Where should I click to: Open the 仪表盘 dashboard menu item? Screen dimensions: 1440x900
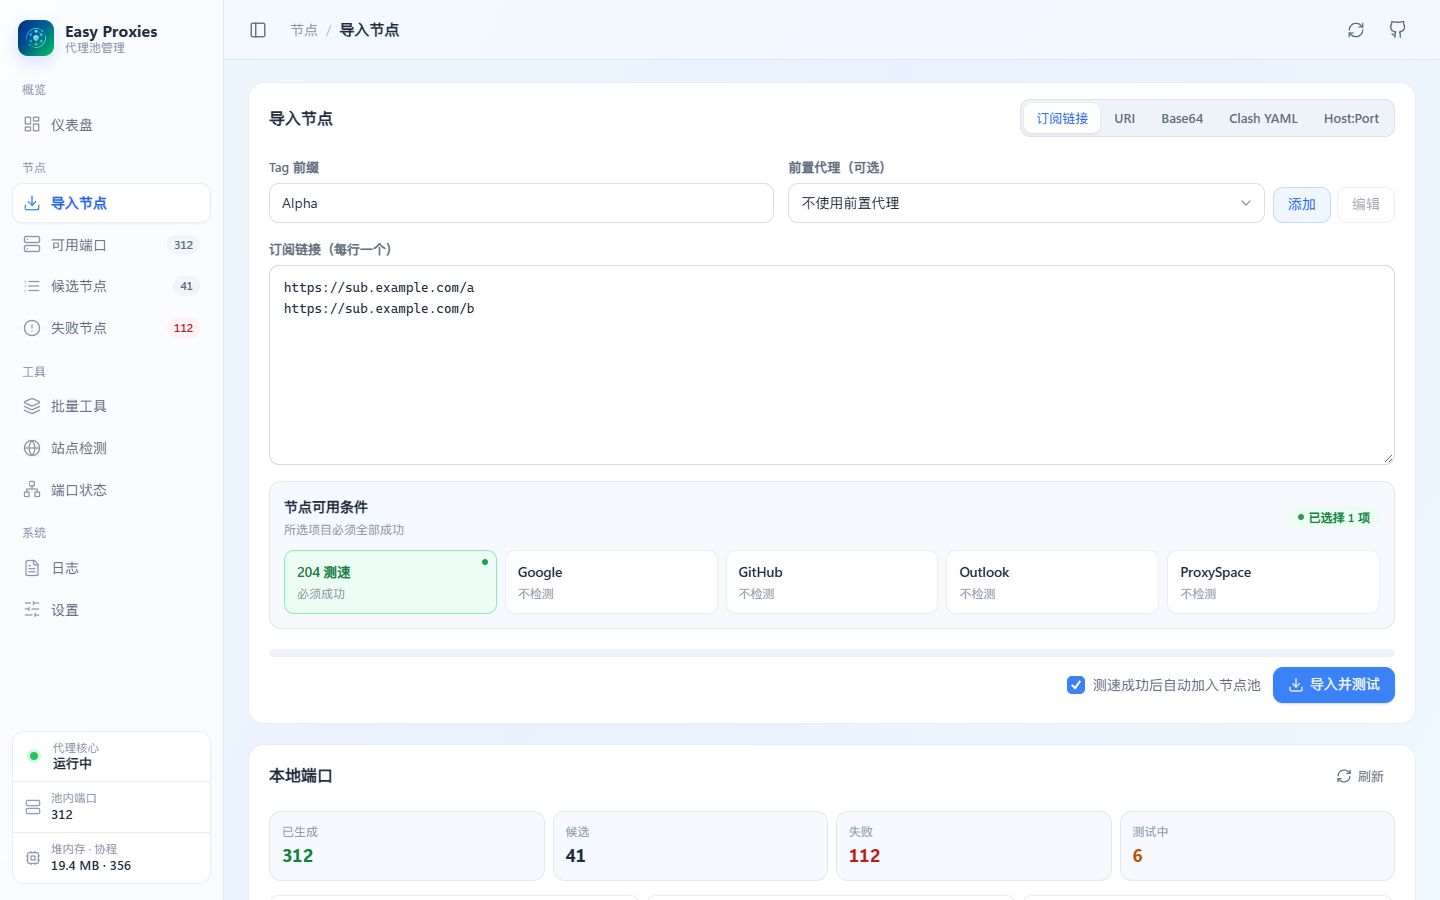pos(111,125)
